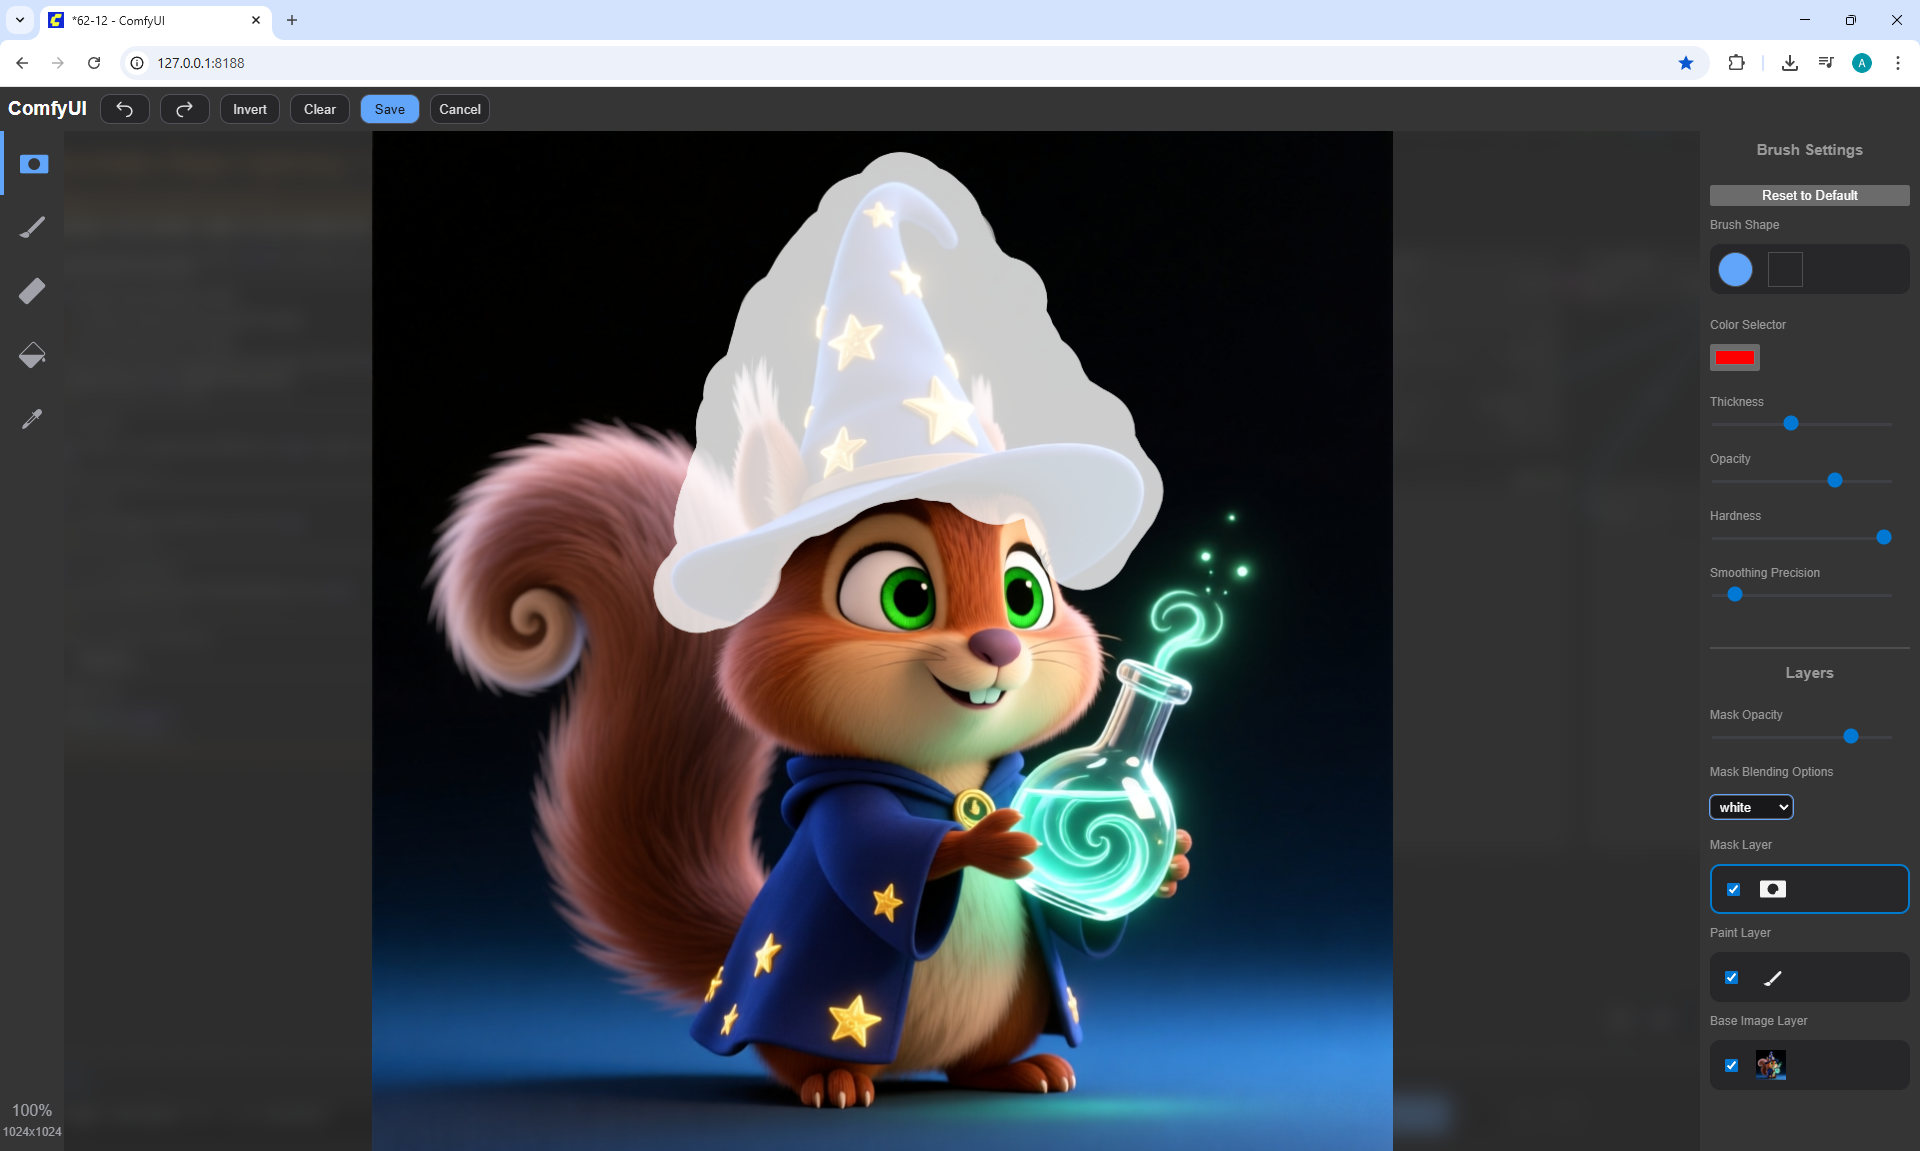Select the paint brush tool
Image resolution: width=1920 pixels, height=1151 pixels.
pyautogui.click(x=33, y=228)
